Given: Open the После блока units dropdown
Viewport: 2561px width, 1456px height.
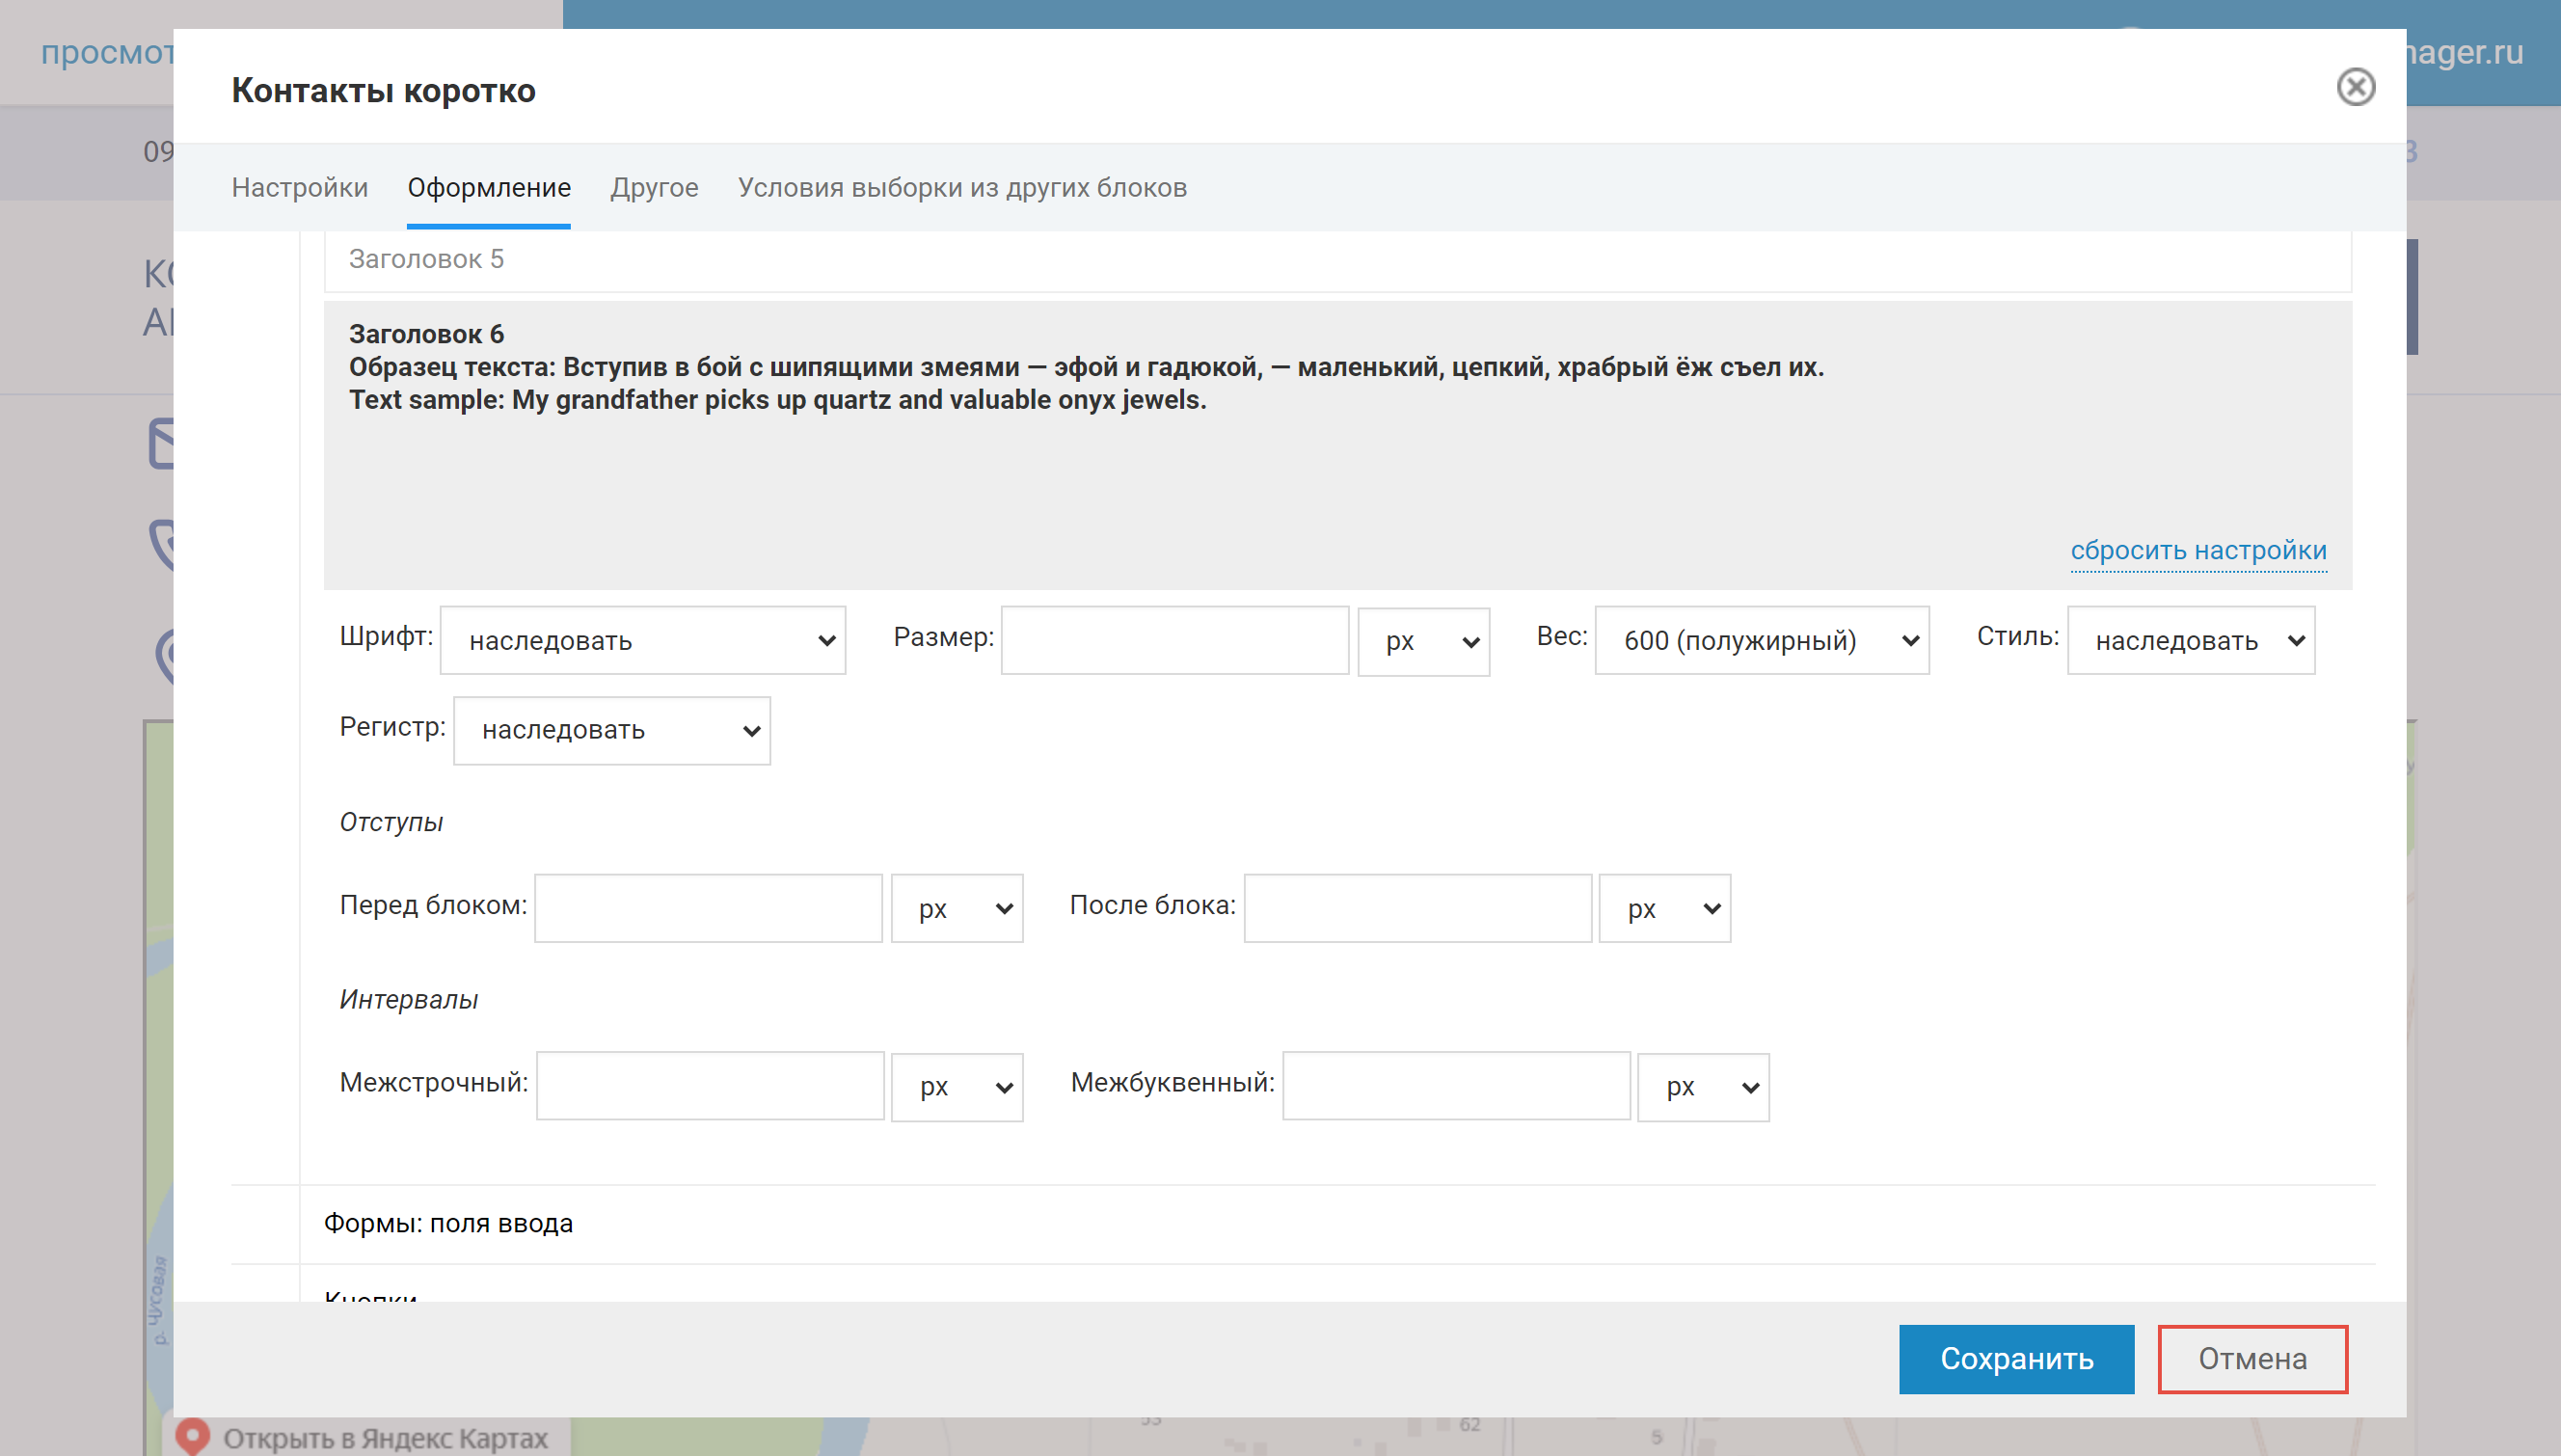Looking at the screenshot, I should 1664,909.
